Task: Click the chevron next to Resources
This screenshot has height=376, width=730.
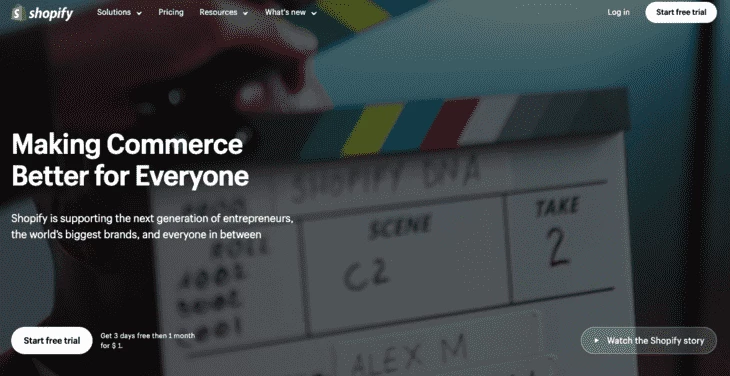Action: point(245,13)
